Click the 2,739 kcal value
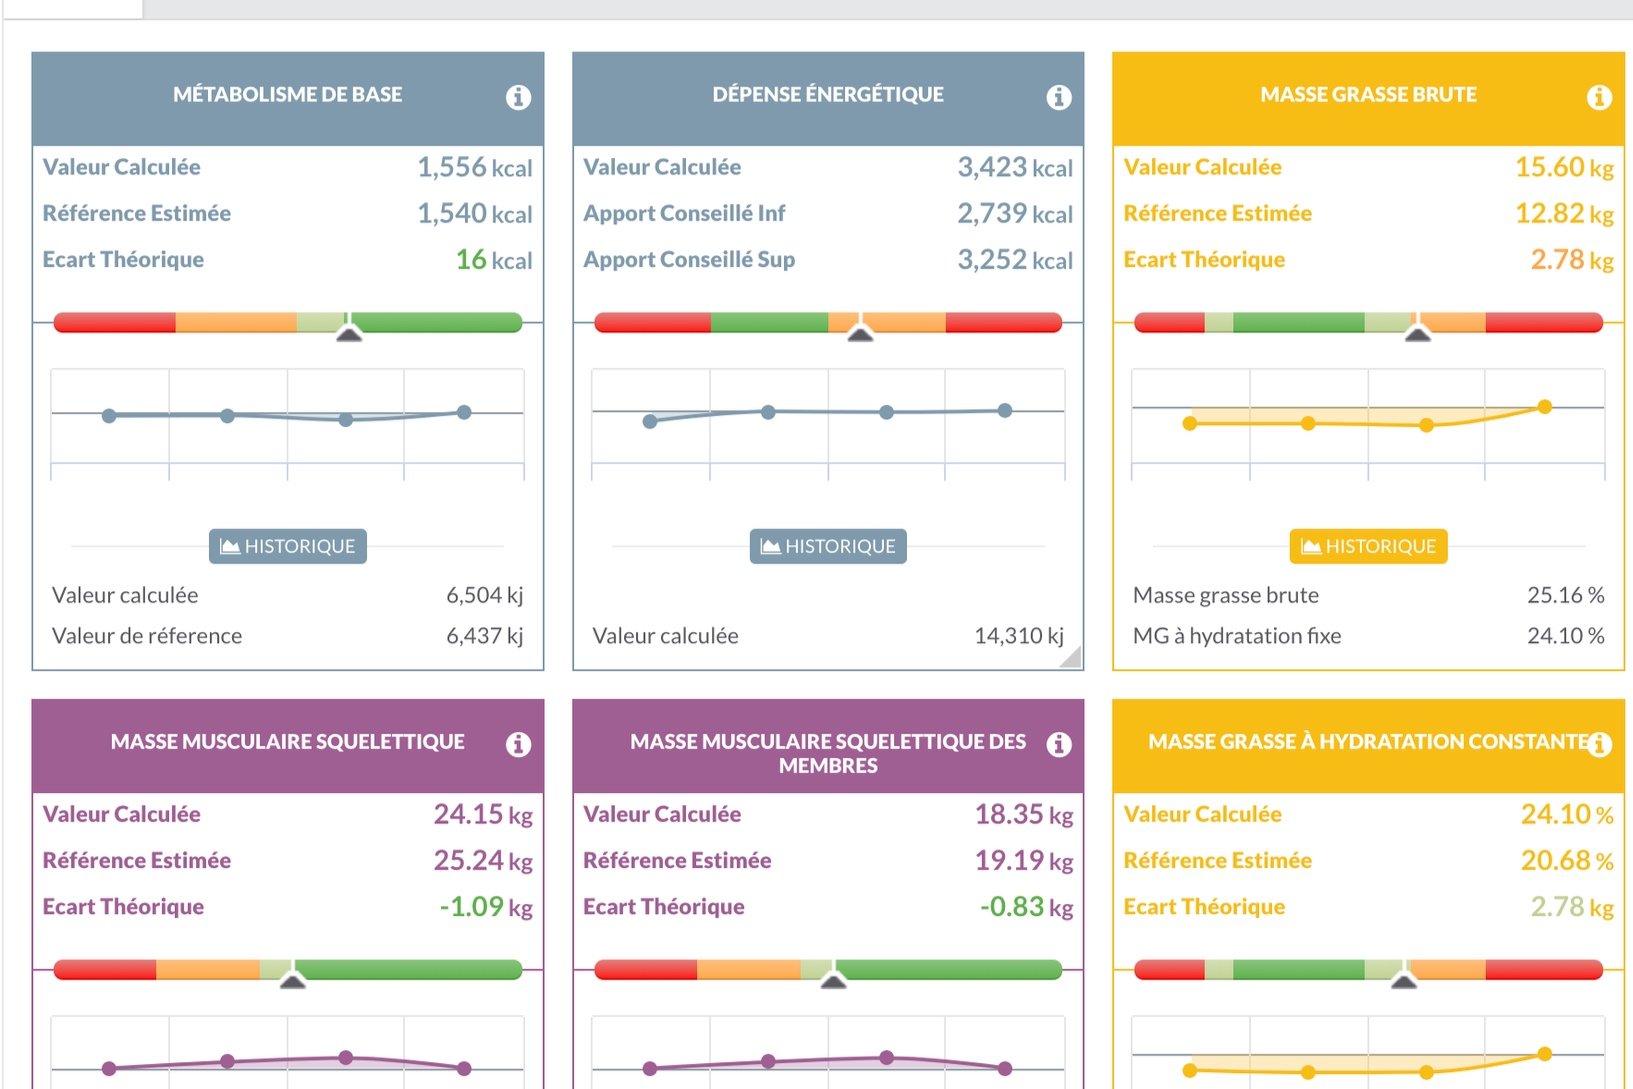 pos(1015,213)
